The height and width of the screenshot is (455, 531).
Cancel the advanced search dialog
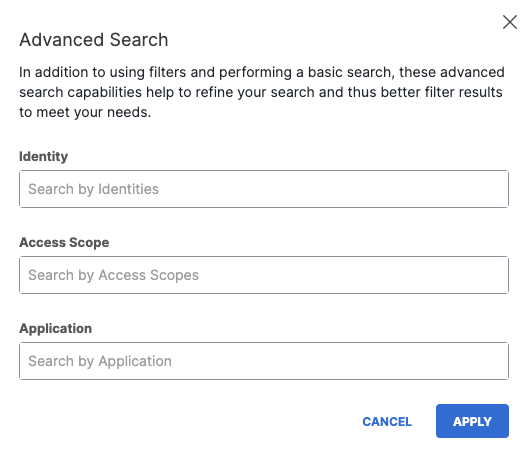point(387,422)
